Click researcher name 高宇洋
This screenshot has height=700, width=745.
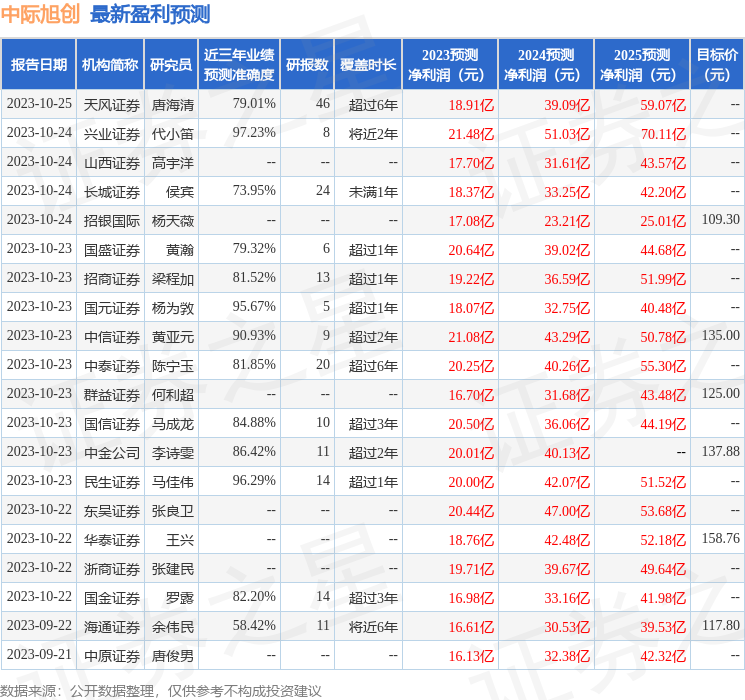172,163
